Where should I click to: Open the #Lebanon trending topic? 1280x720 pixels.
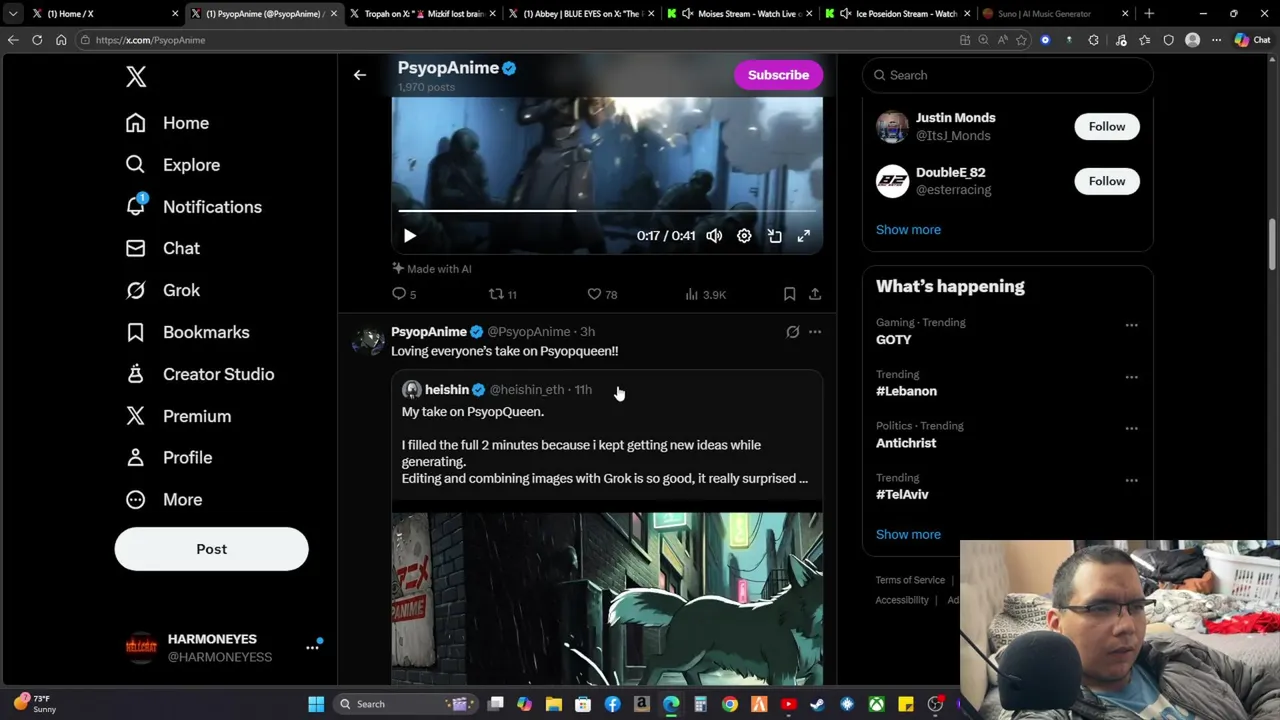point(906,391)
